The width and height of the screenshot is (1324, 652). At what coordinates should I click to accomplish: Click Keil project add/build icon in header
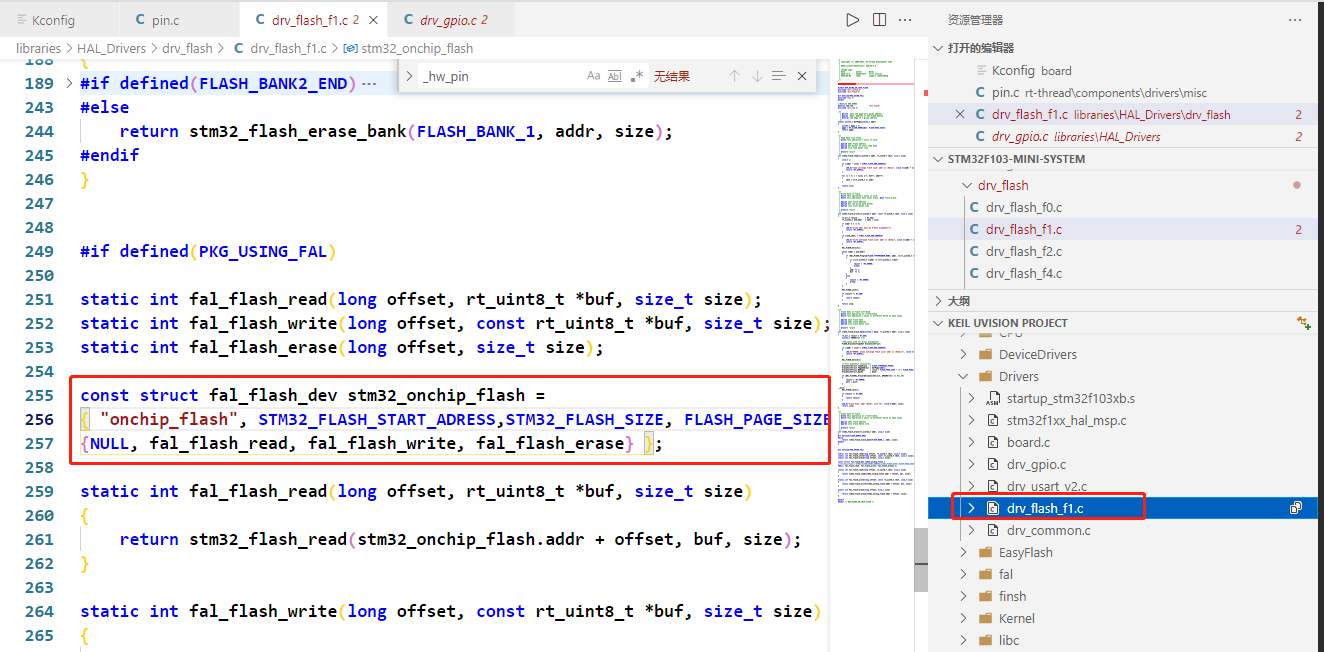click(1303, 323)
